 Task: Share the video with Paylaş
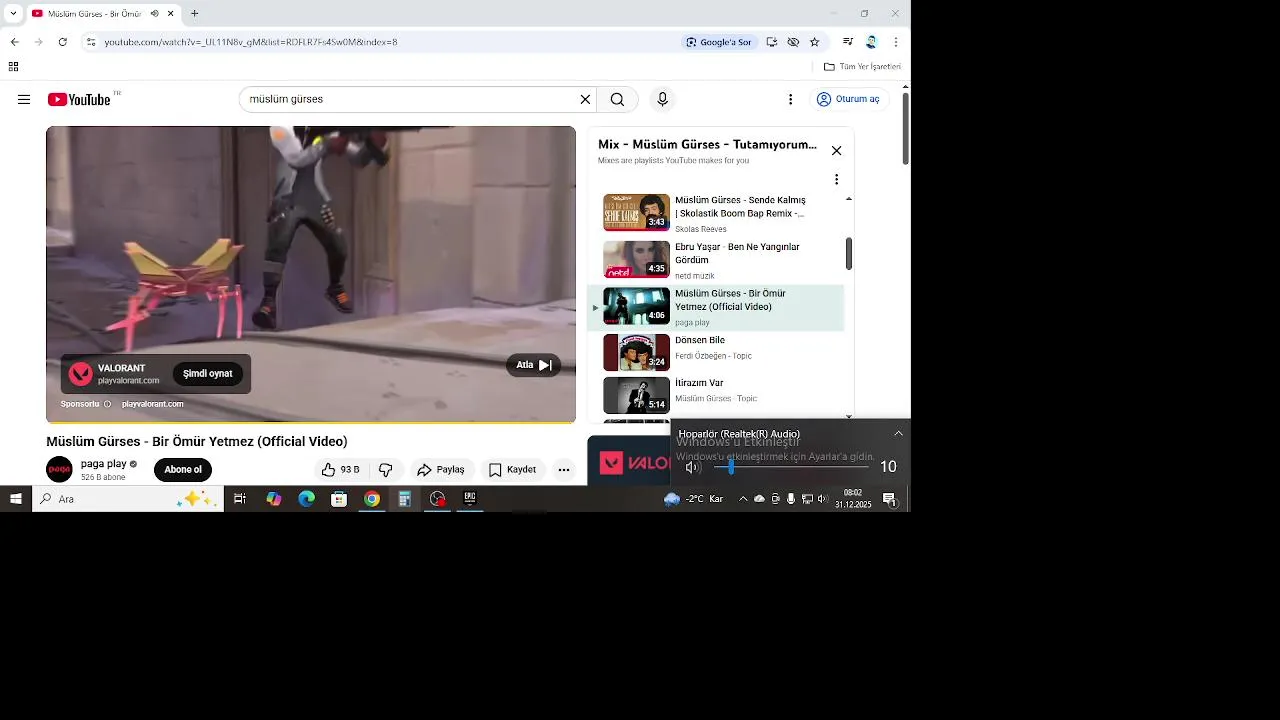(x=441, y=469)
